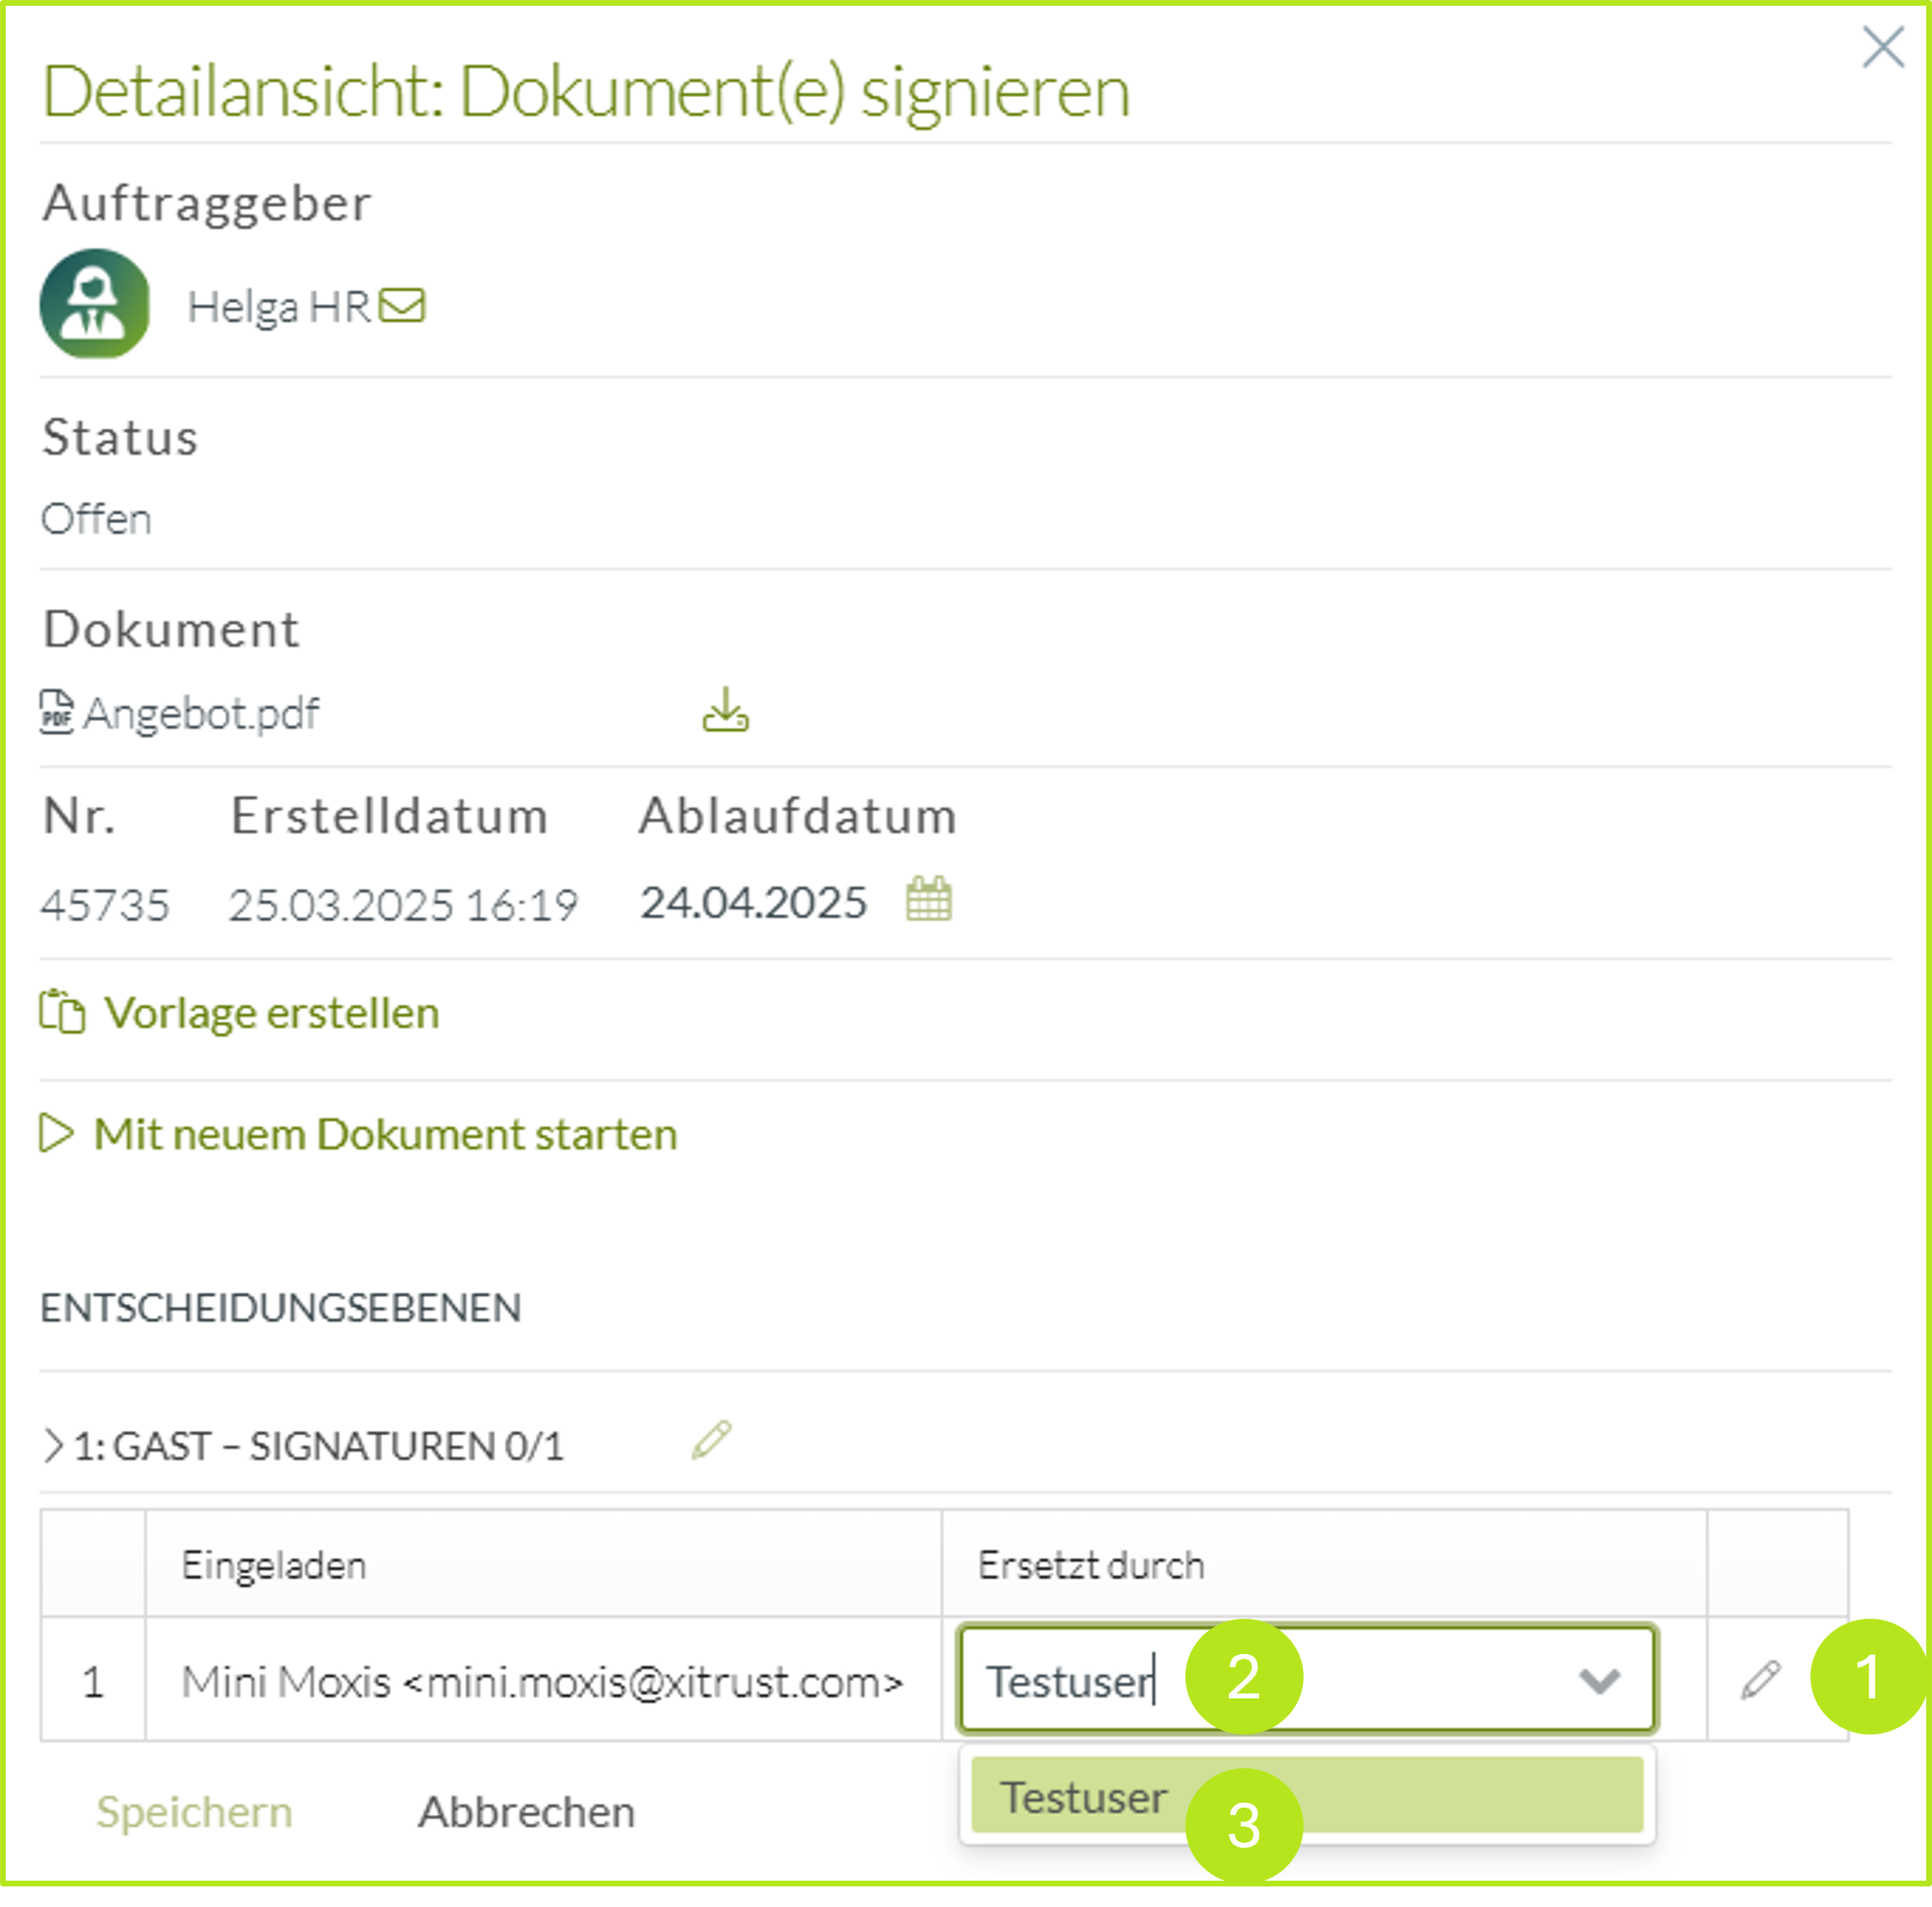
Task: Download the Angebot.pdf document
Action: [x=725, y=711]
